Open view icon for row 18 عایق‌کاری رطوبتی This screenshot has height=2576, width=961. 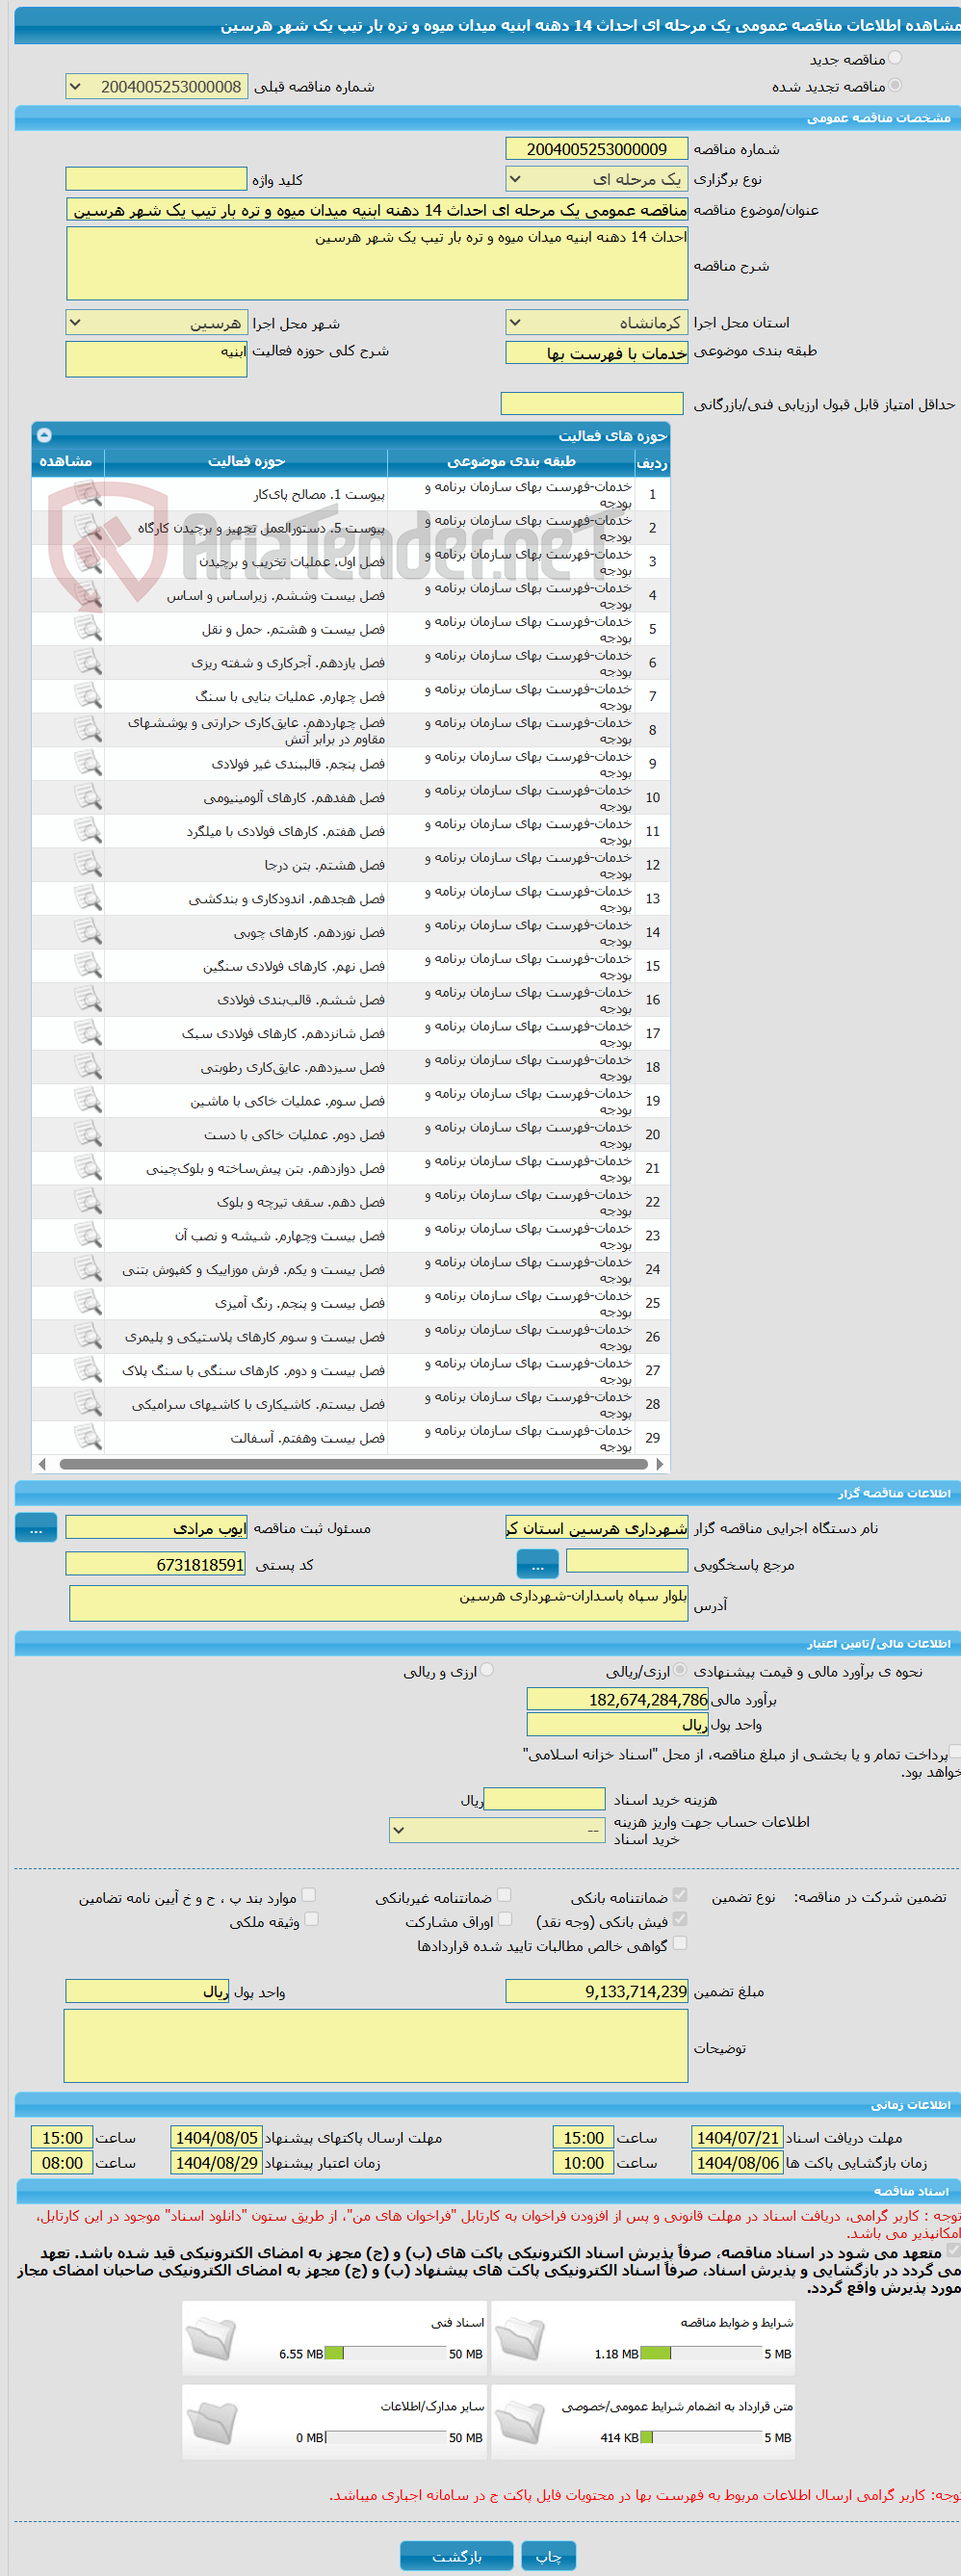pyautogui.click(x=88, y=1067)
